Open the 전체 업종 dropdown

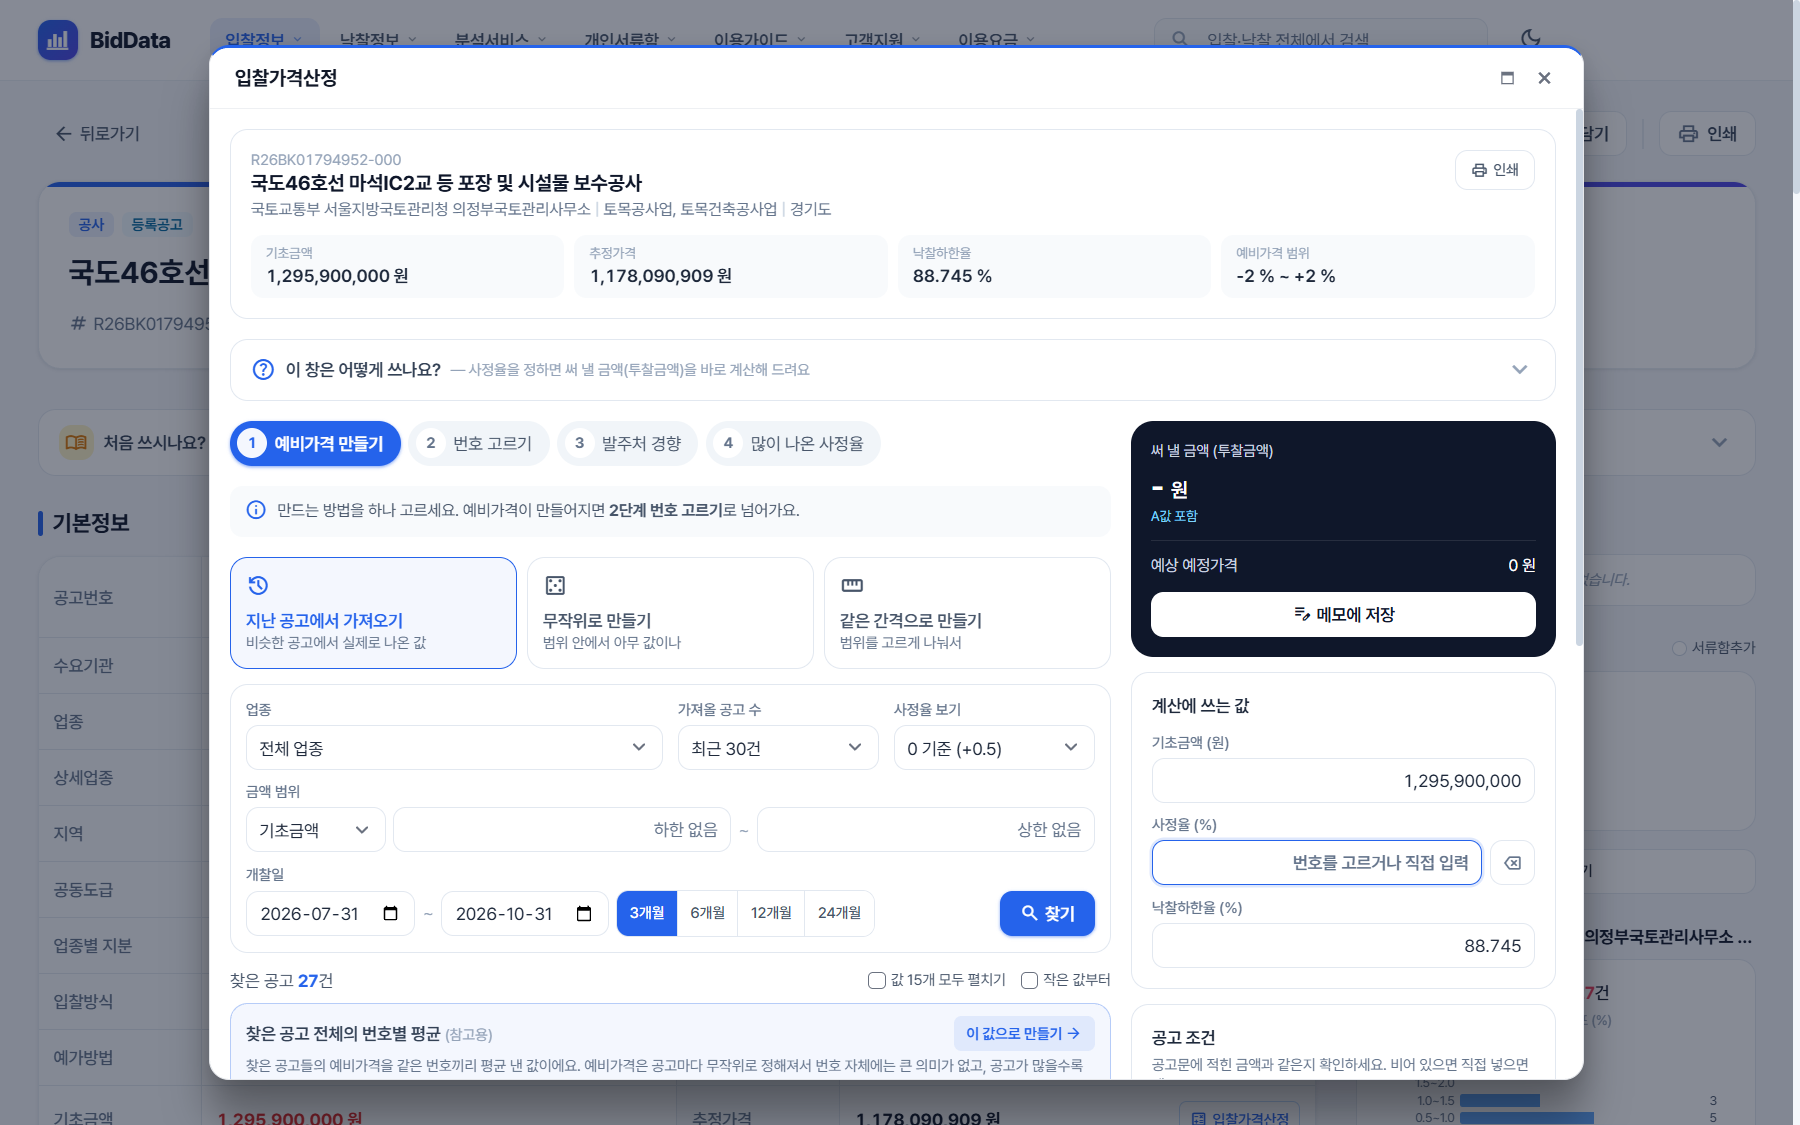pos(454,748)
